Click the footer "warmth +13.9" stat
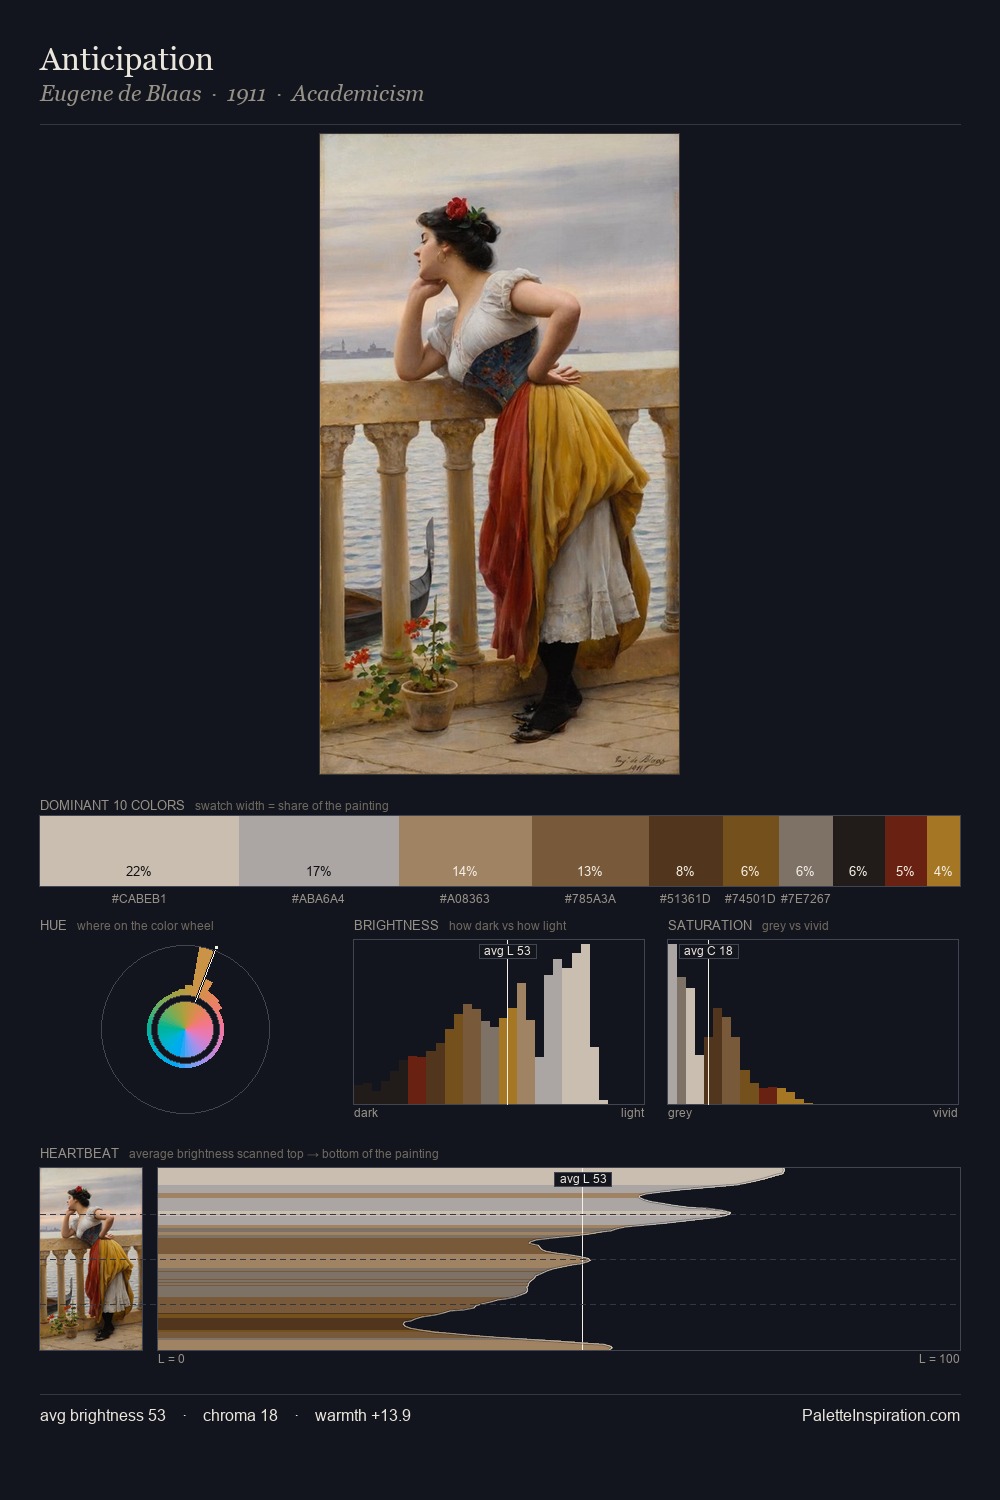 coord(363,1415)
